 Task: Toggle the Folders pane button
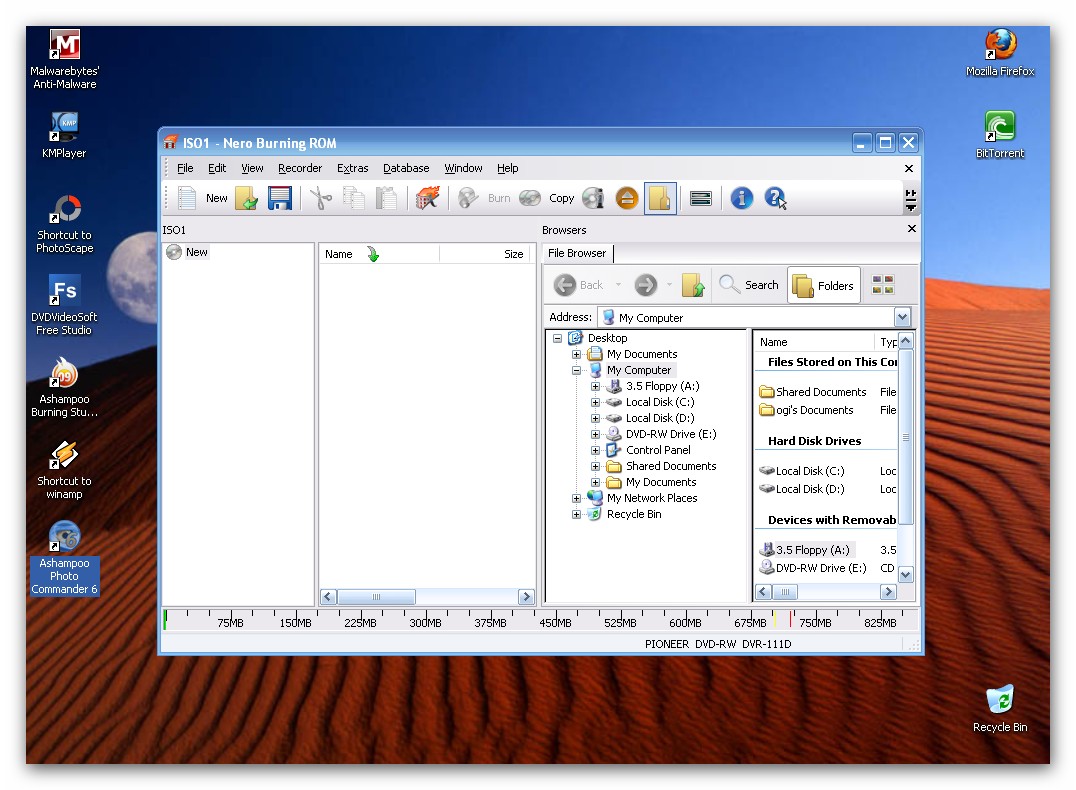824,285
